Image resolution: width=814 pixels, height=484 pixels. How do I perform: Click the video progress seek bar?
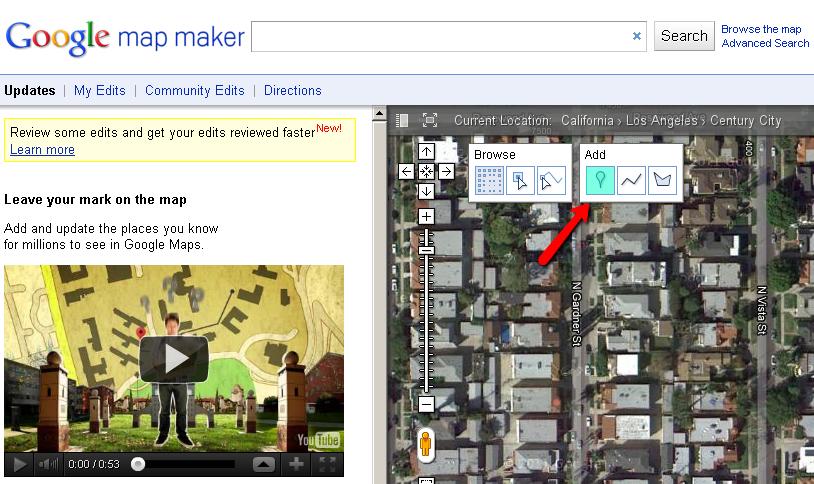(185, 465)
